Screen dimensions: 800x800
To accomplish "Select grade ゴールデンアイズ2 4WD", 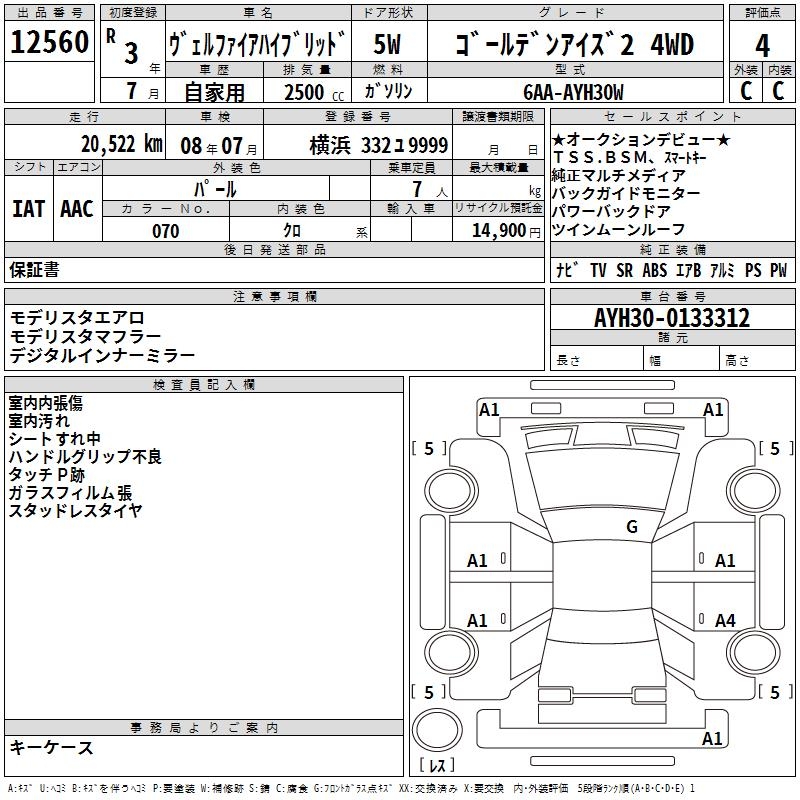I will tap(575, 44).
